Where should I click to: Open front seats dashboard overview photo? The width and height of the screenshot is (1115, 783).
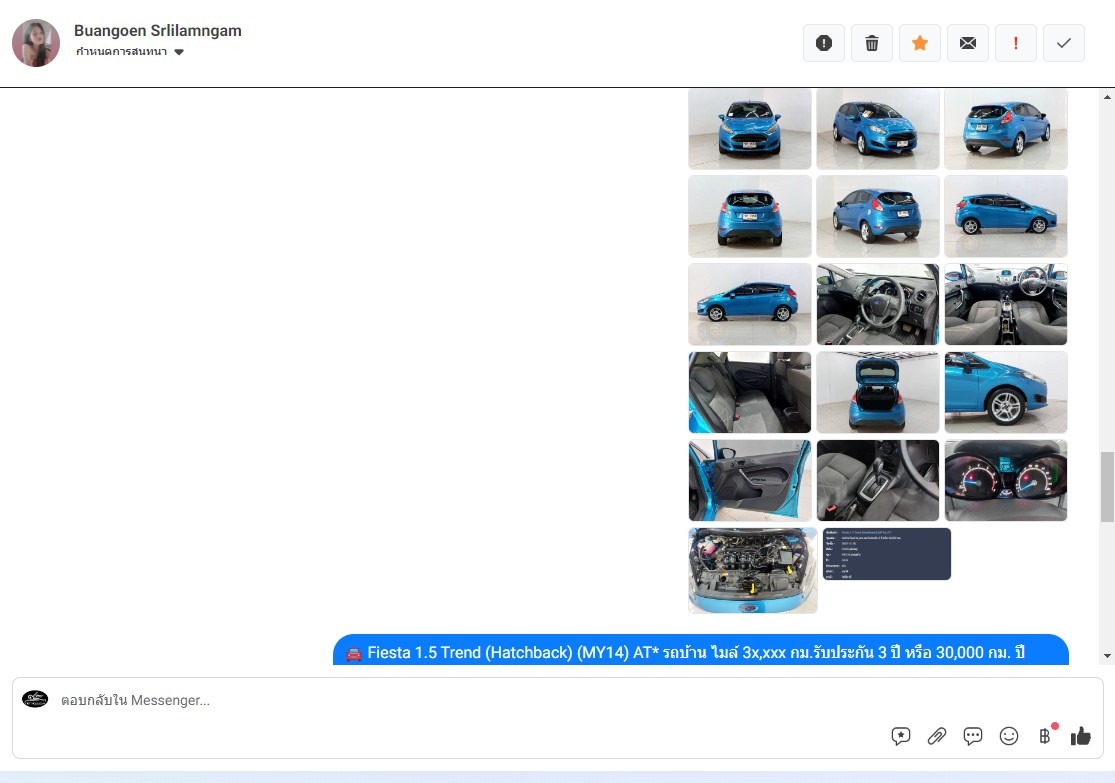1005,304
